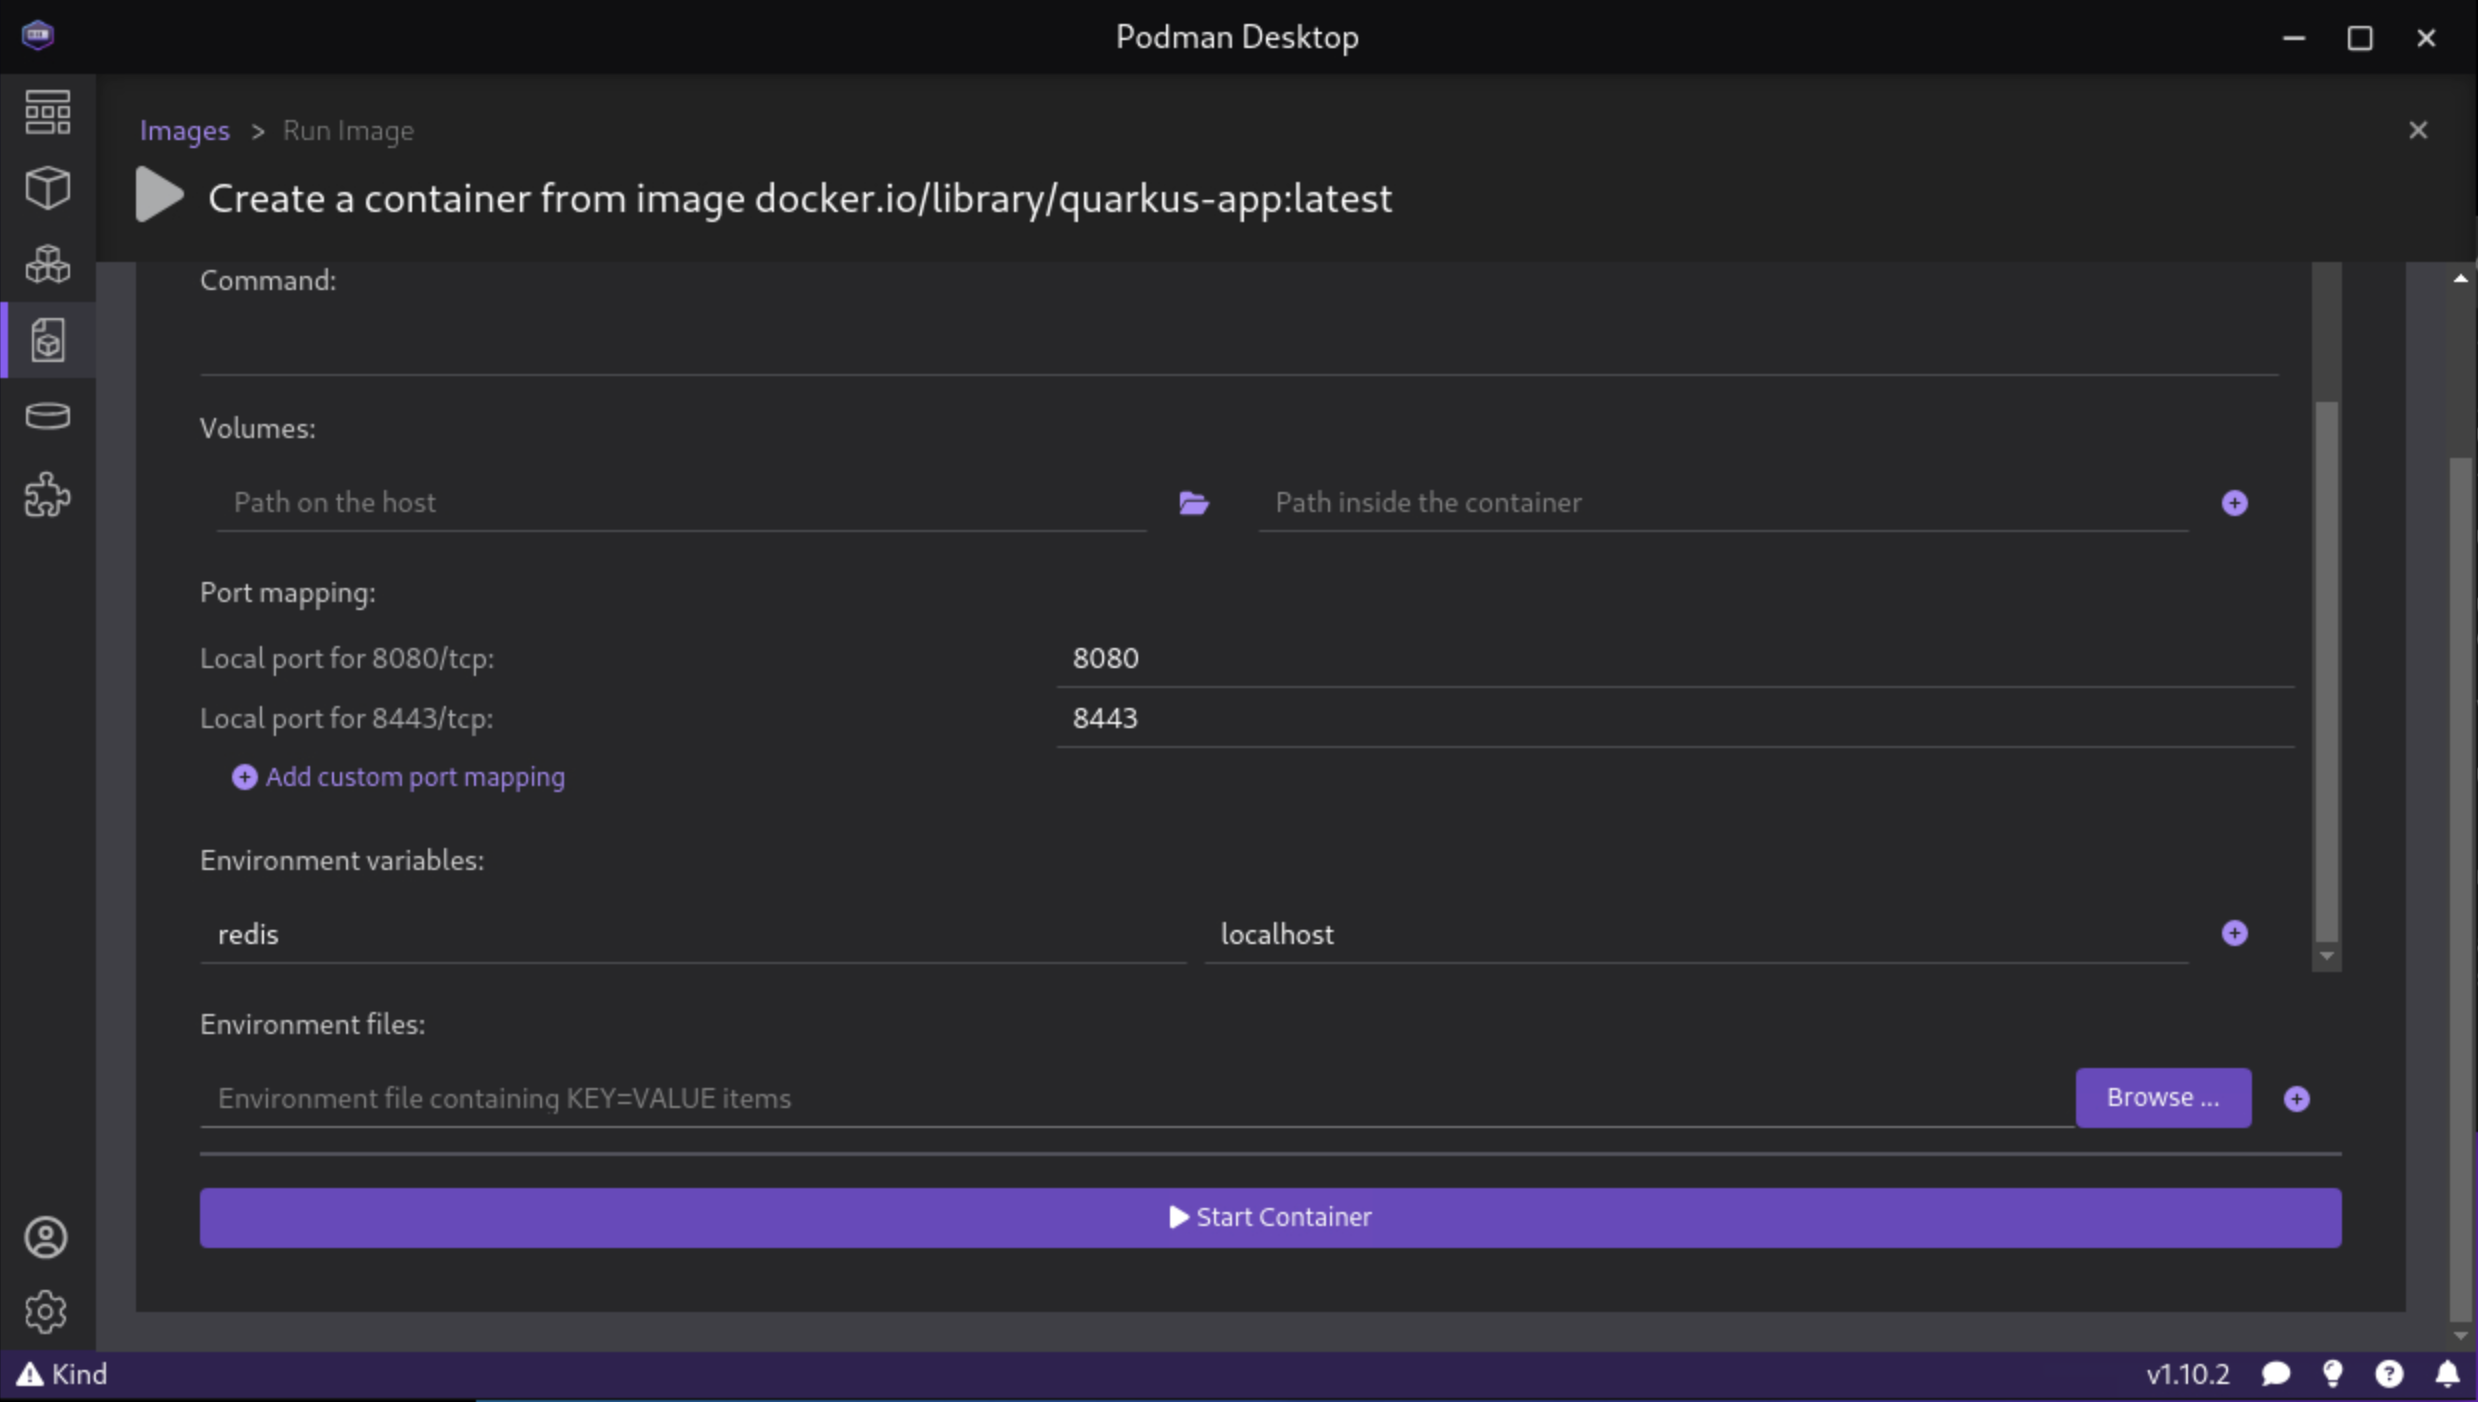Open the Pods sidebar icon
This screenshot has width=2478, height=1402.
coord(47,263)
